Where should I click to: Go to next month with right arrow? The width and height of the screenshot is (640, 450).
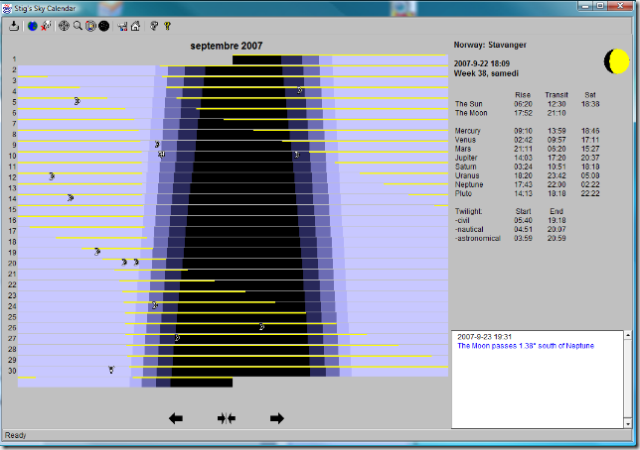(x=277, y=418)
